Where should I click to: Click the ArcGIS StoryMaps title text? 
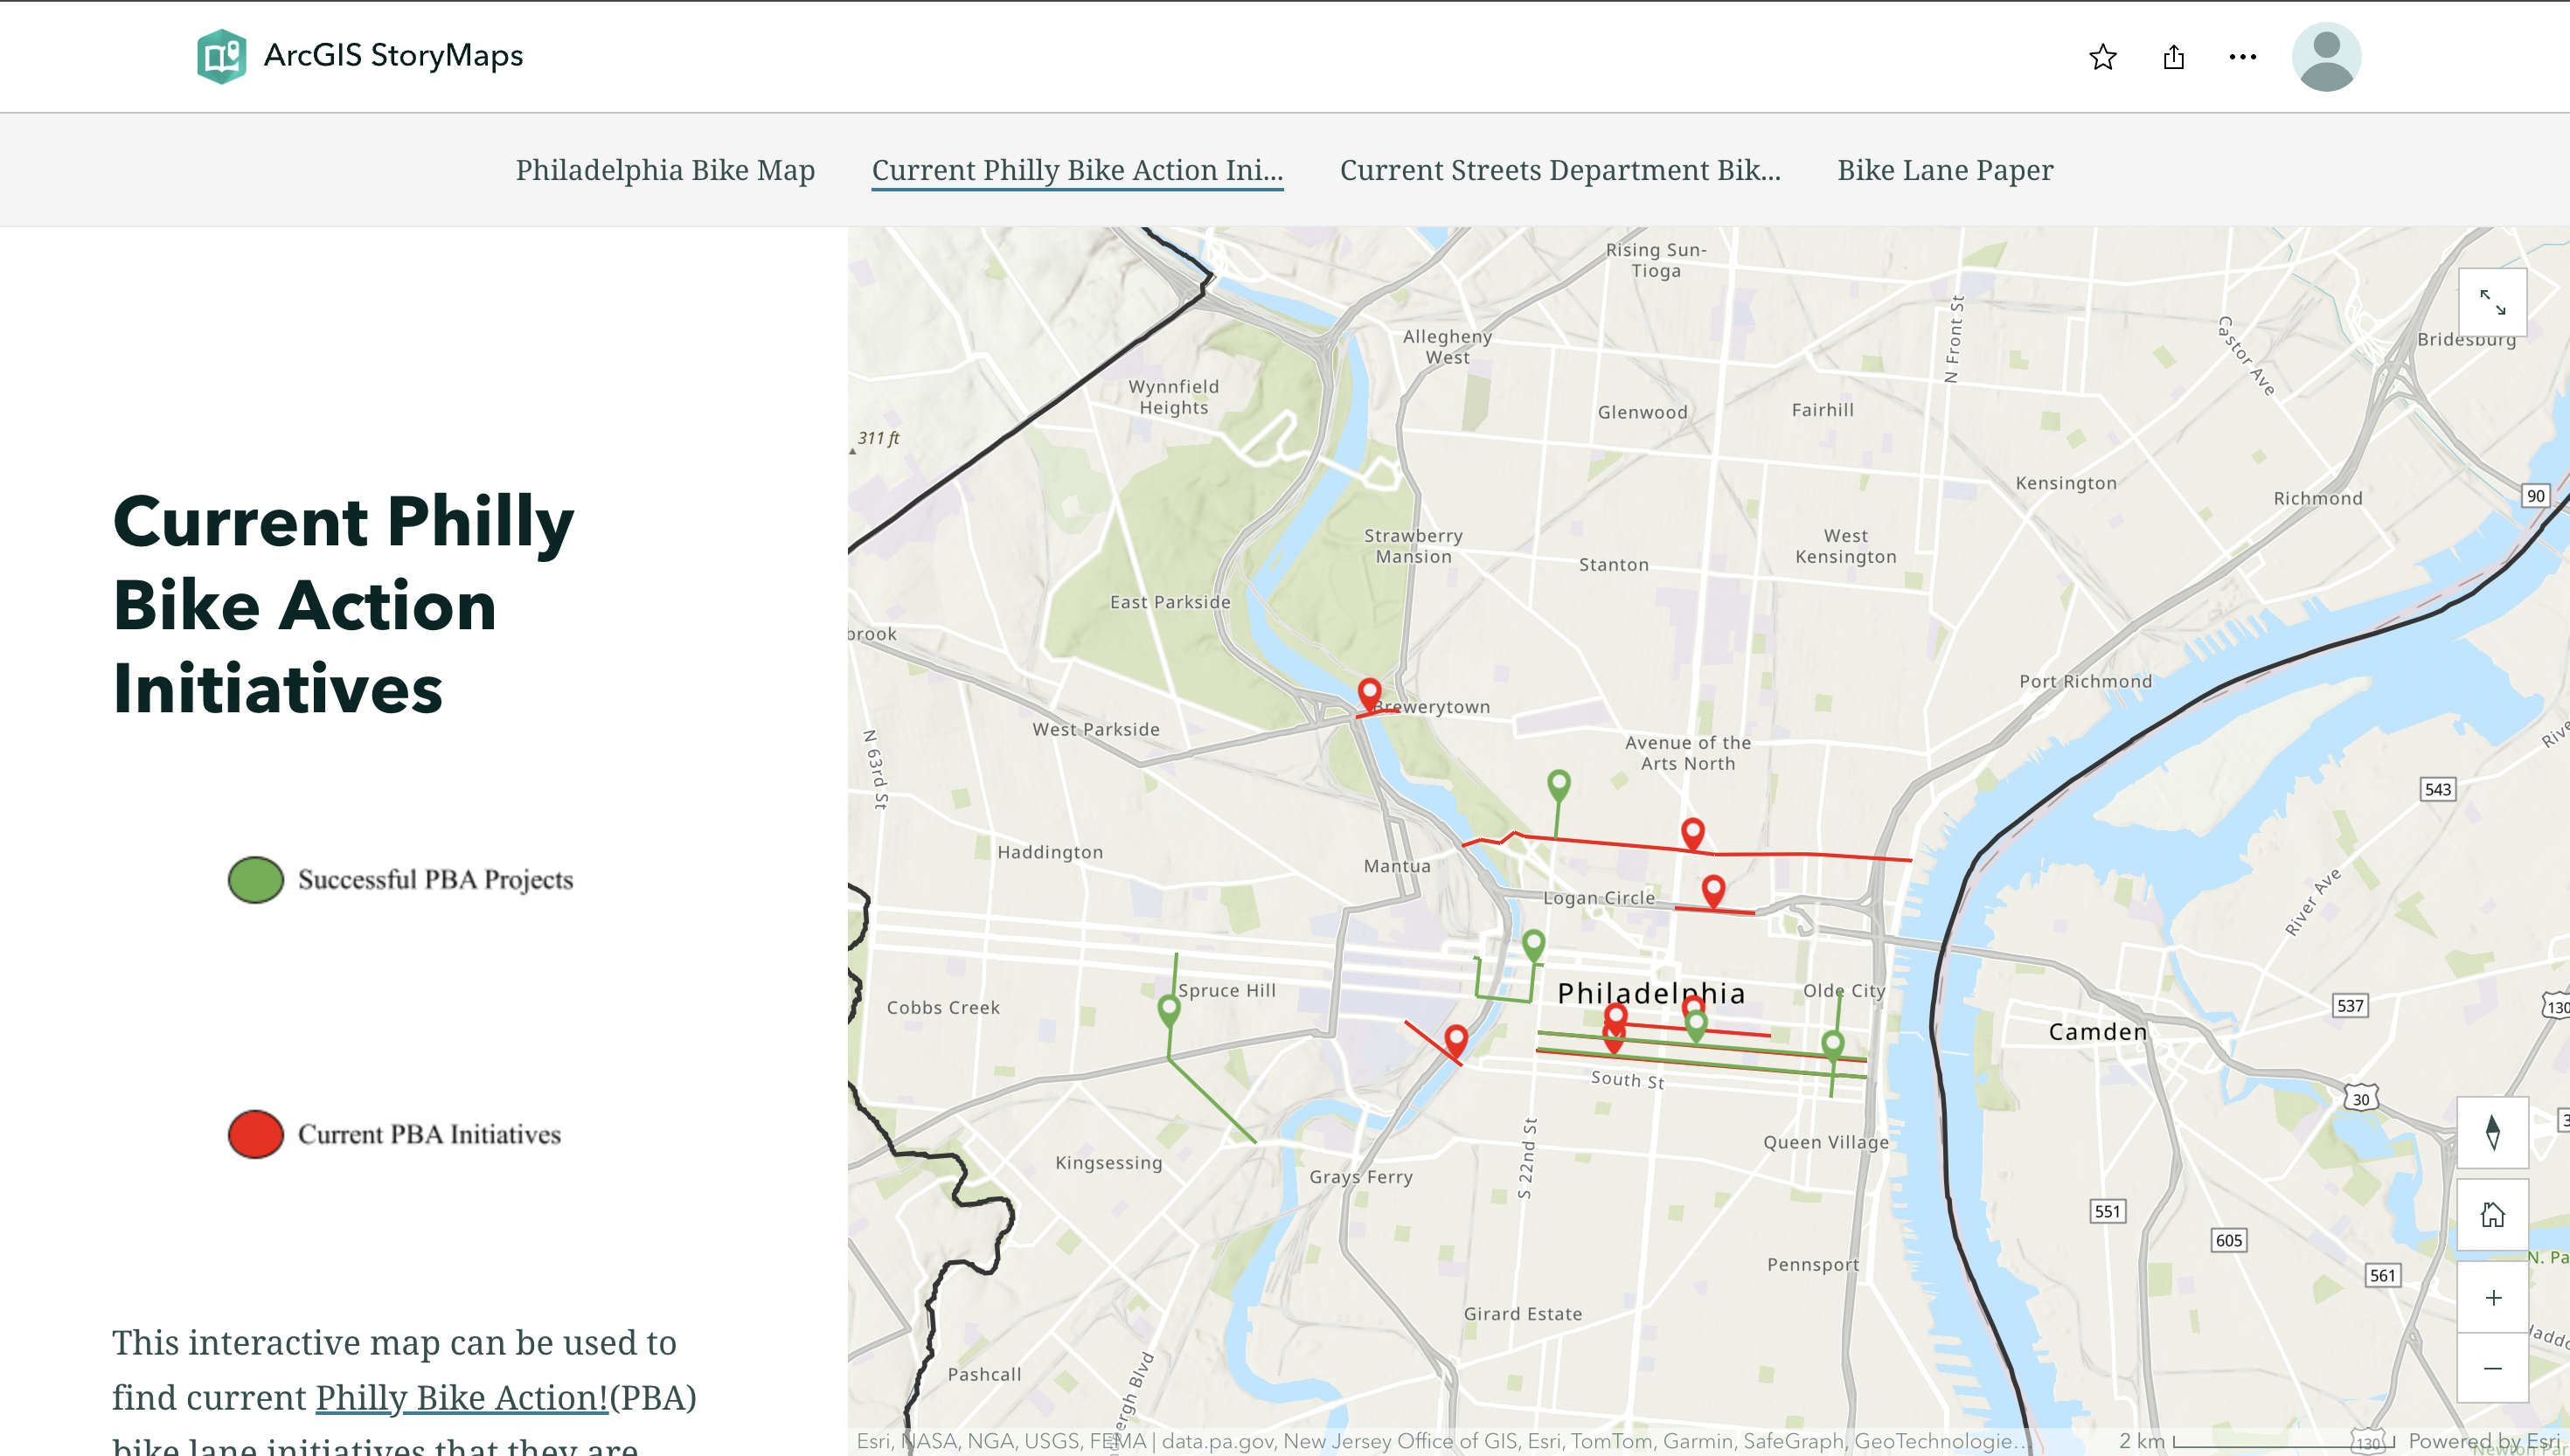(x=393, y=56)
